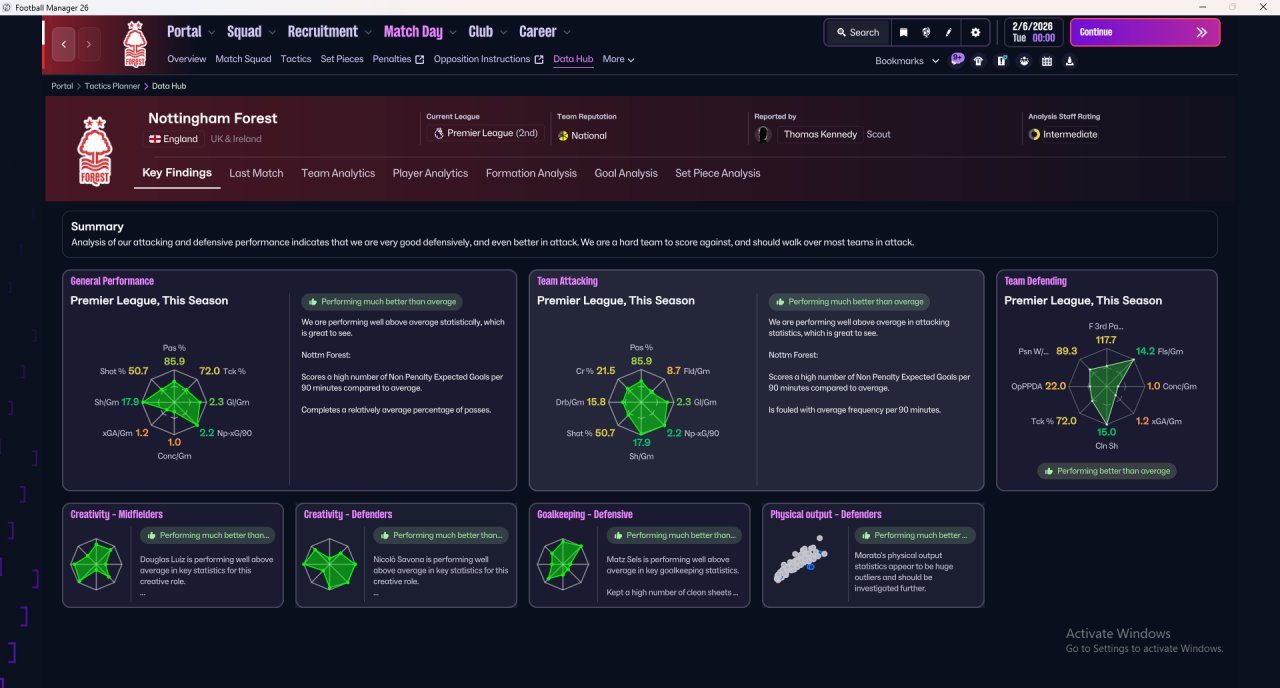
Task: Click the pop-out icon next to Opposition Instructions
Action: point(539,59)
